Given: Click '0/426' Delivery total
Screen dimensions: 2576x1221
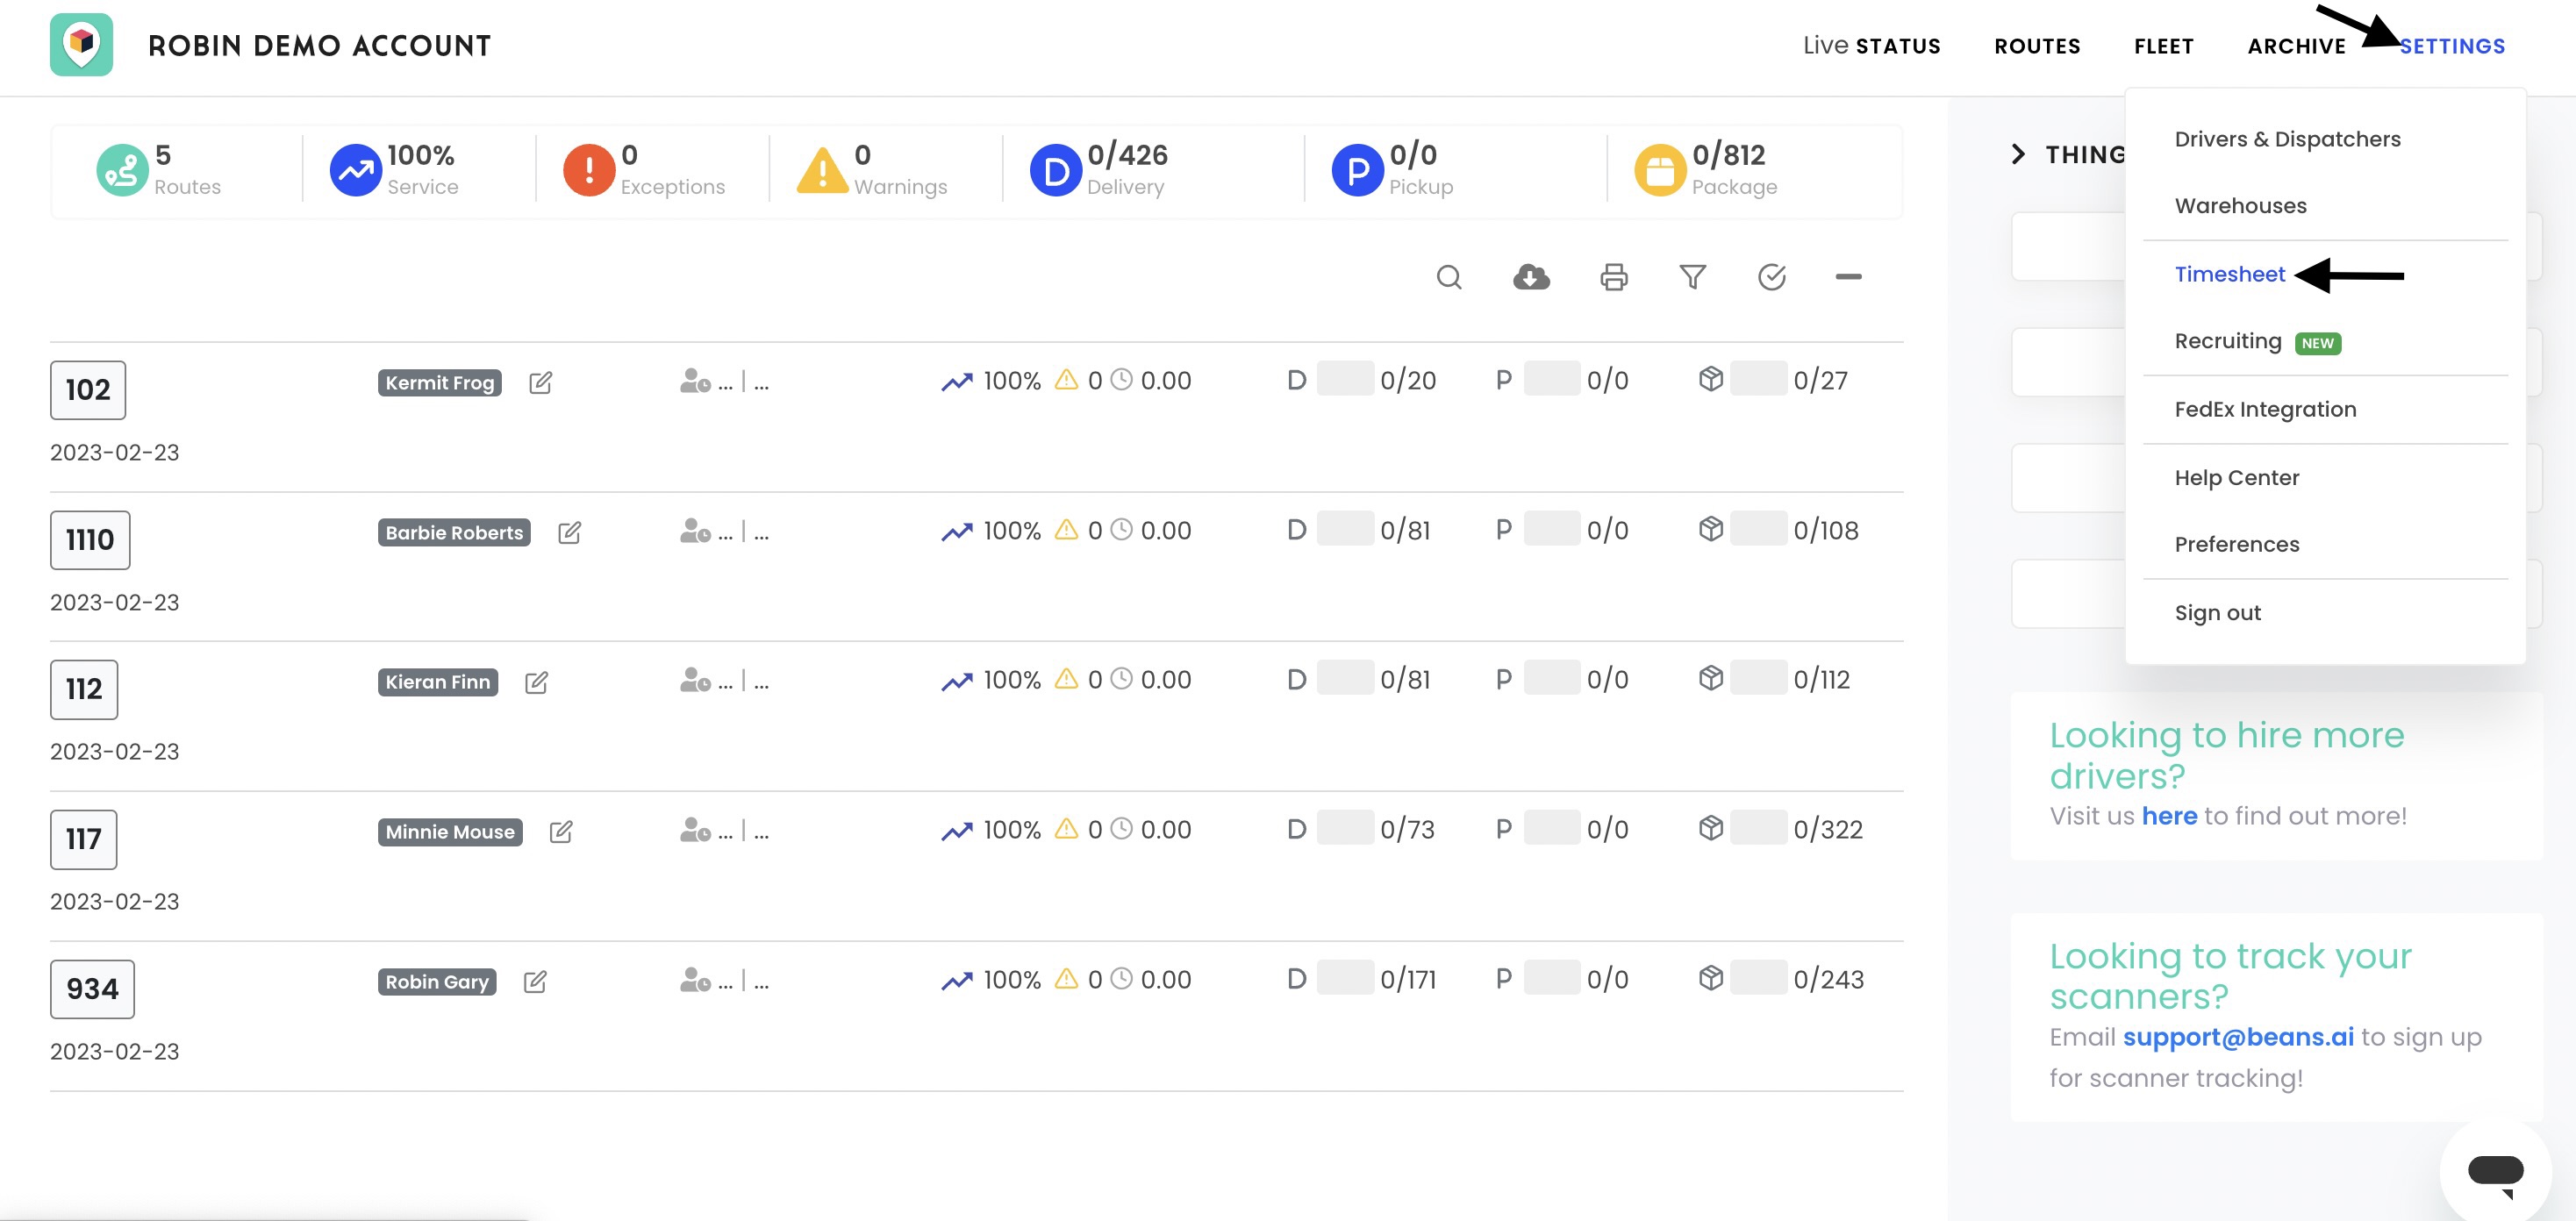Looking at the screenshot, I should coord(1128,155).
